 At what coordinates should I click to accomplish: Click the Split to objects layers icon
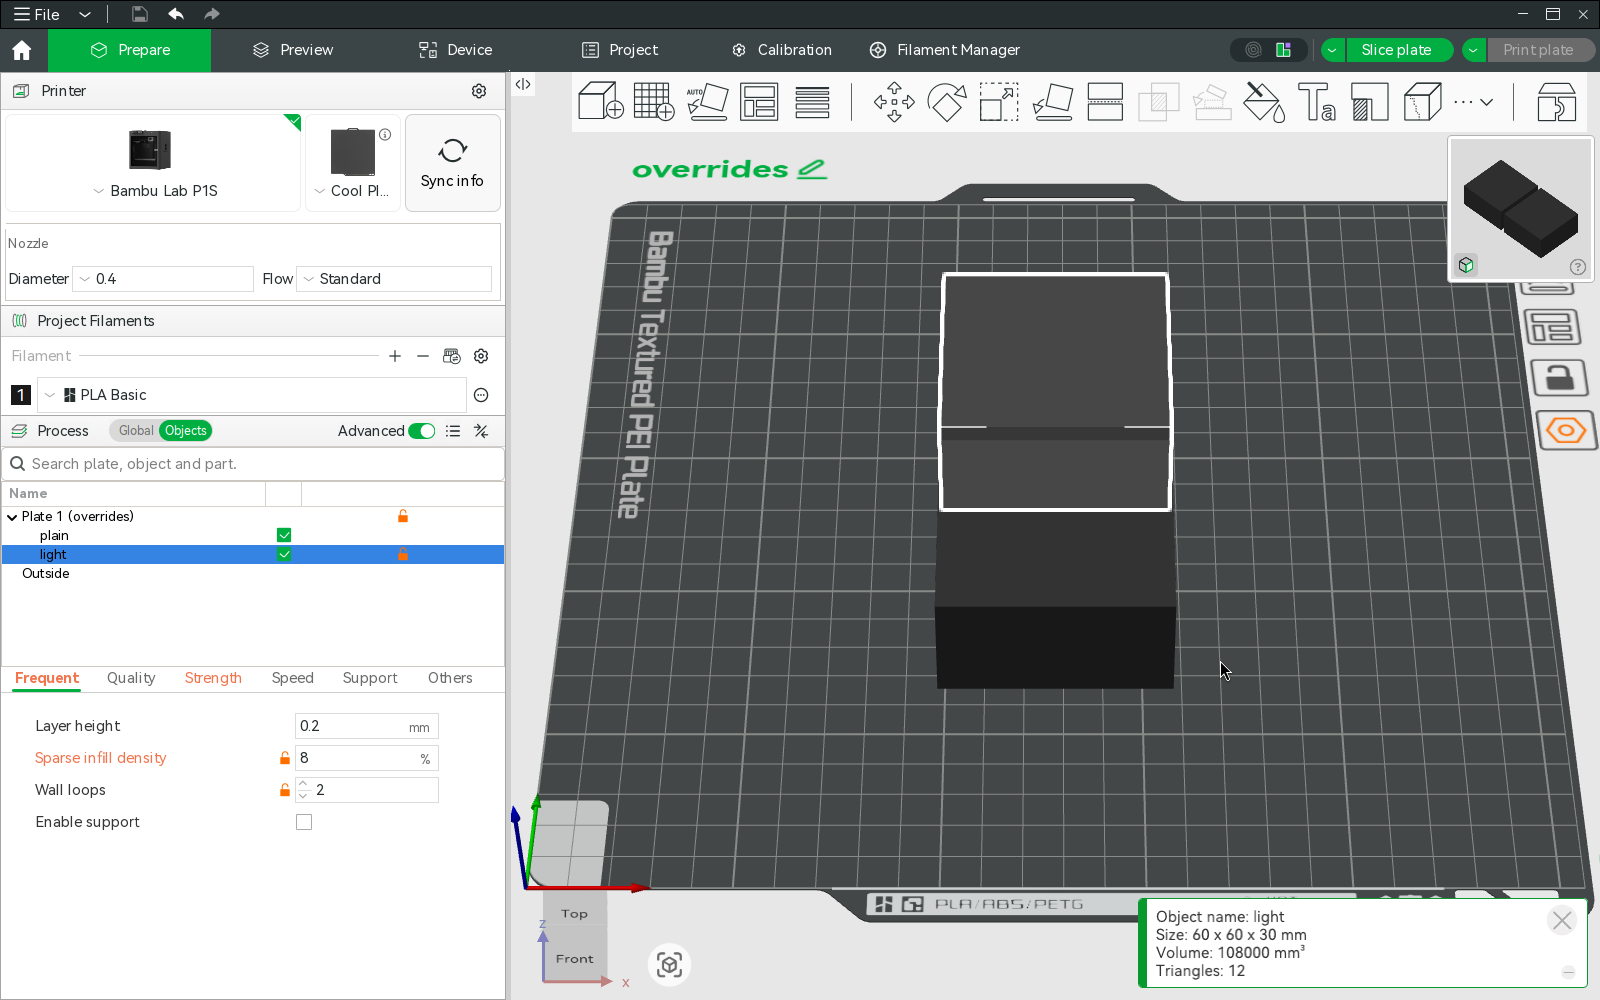click(x=812, y=101)
